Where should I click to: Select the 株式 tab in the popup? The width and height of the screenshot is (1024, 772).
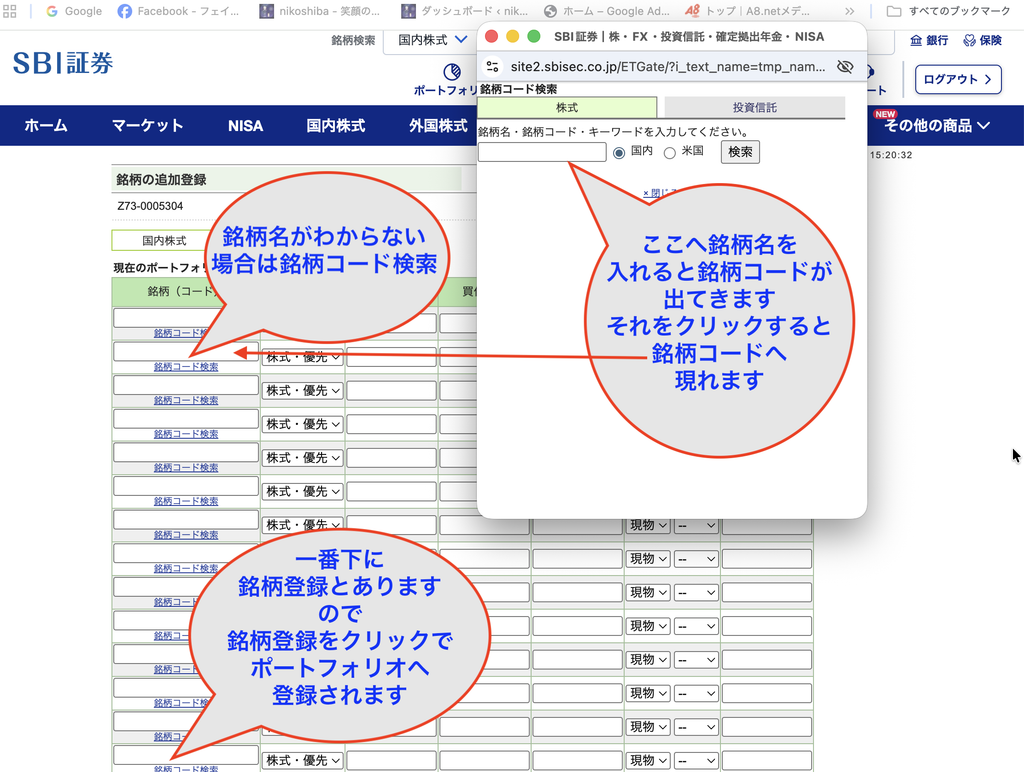pos(567,107)
